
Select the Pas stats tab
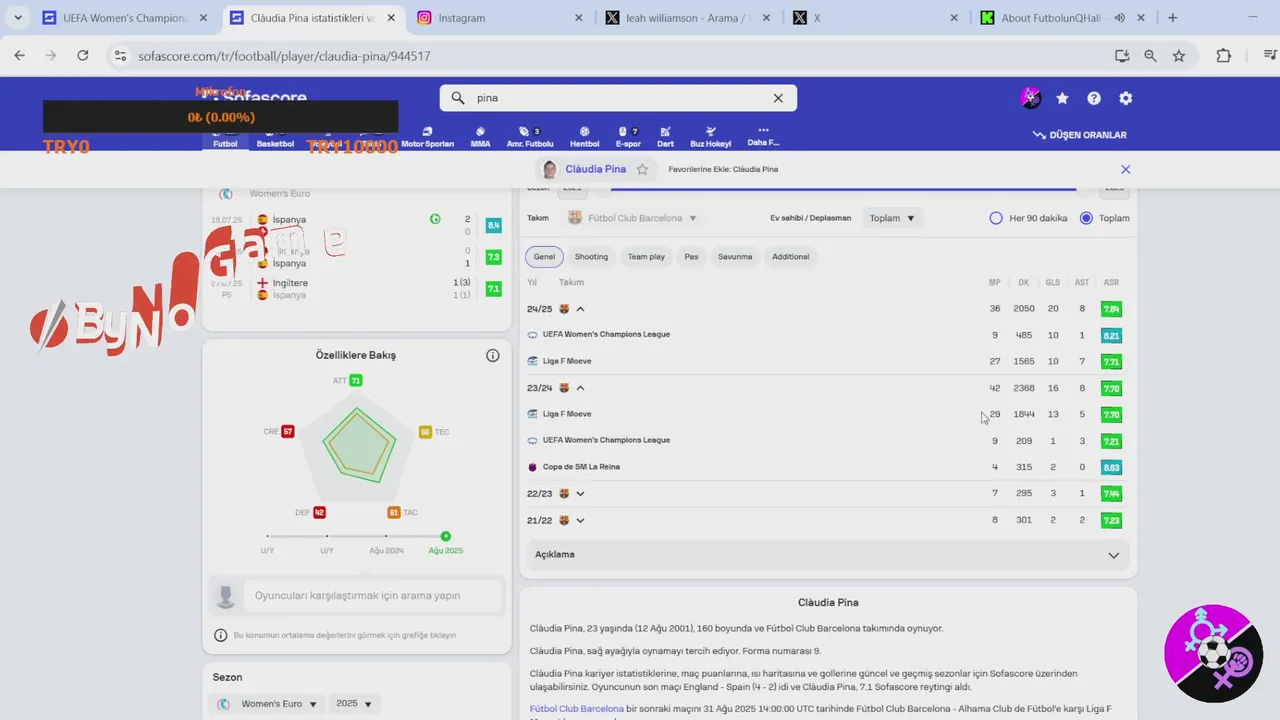[x=691, y=257]
